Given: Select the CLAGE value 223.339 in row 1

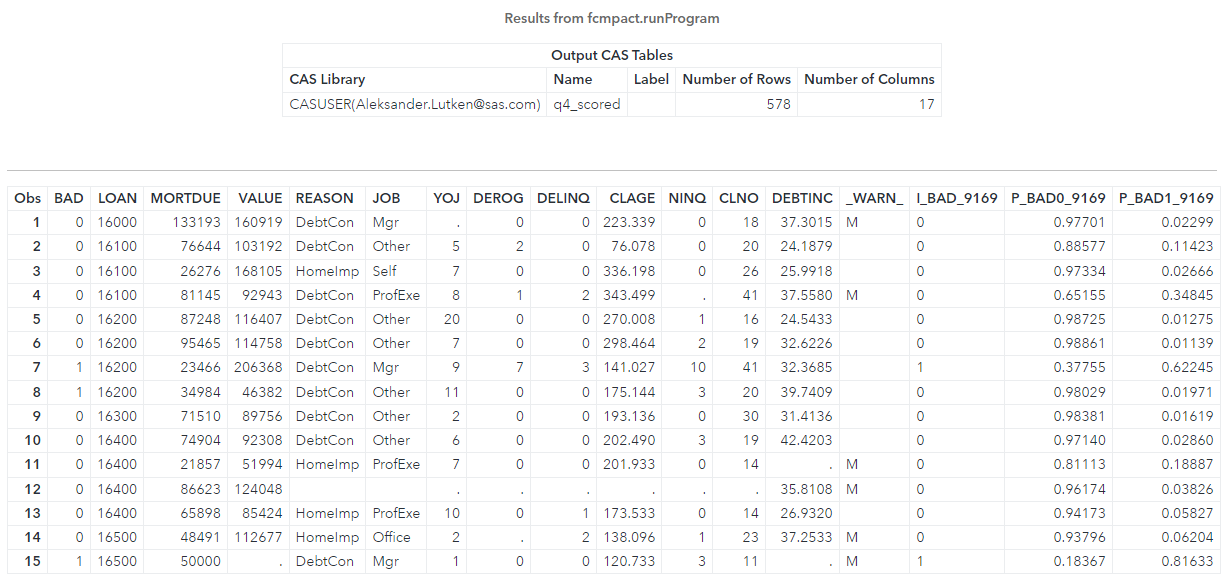Looking at the screenshot, I should [x=631, y=222].
